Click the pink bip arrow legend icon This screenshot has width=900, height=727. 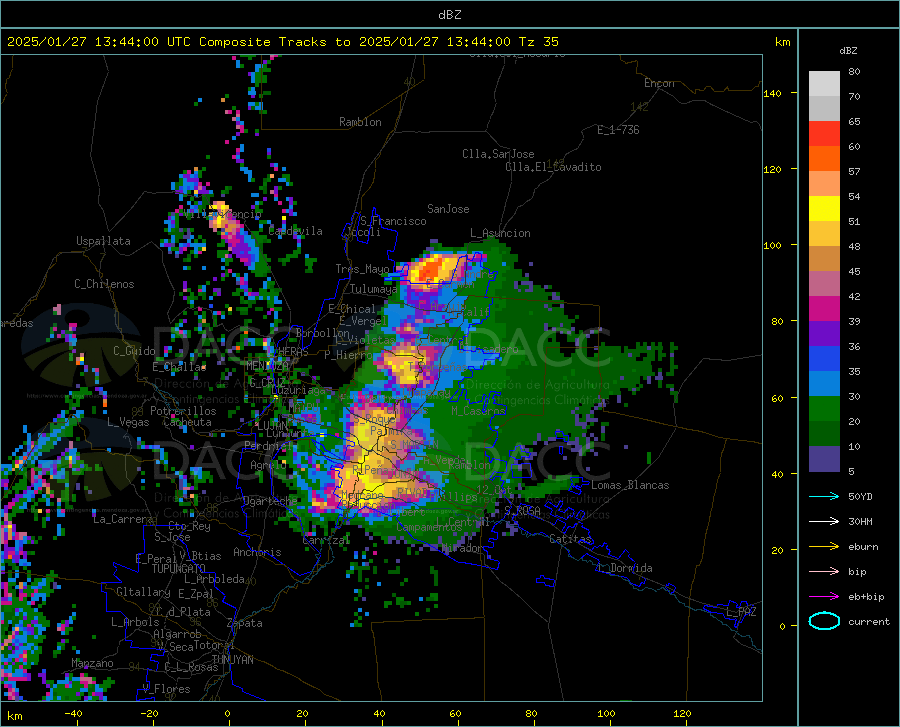(824, 572)
